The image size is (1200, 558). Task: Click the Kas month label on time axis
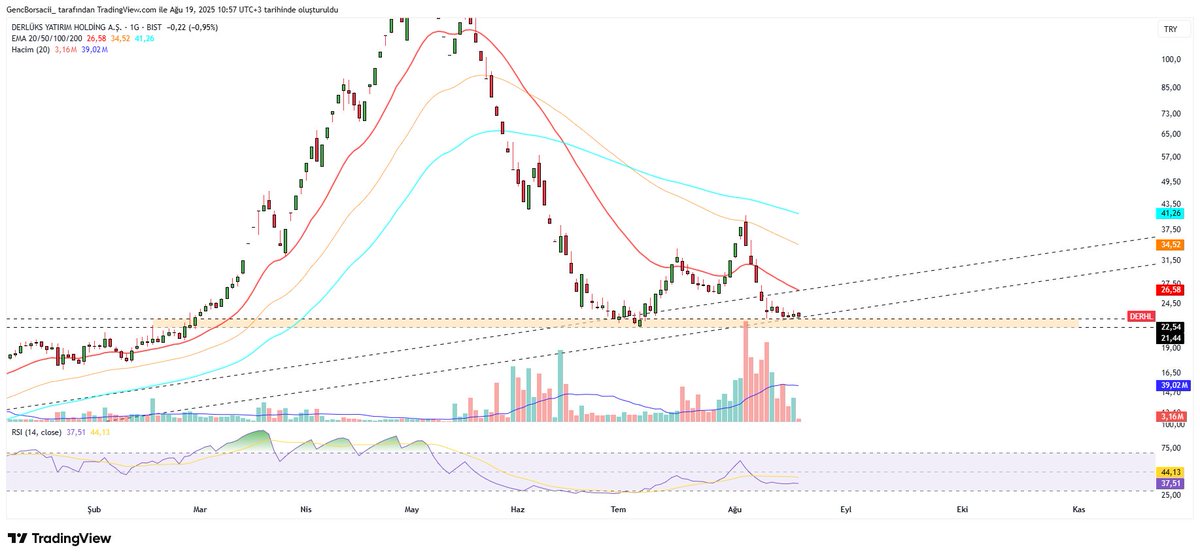pyautogui.click(x=1079, y=510)
